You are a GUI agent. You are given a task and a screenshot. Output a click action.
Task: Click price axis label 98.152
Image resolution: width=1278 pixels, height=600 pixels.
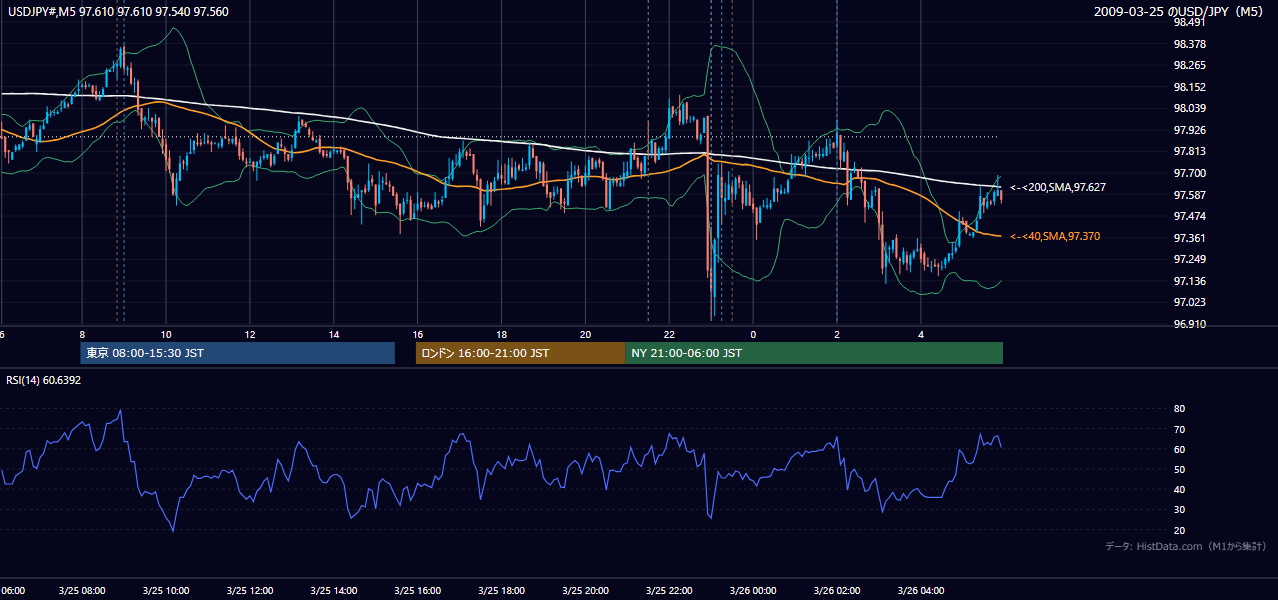(x=1189, y=87)
